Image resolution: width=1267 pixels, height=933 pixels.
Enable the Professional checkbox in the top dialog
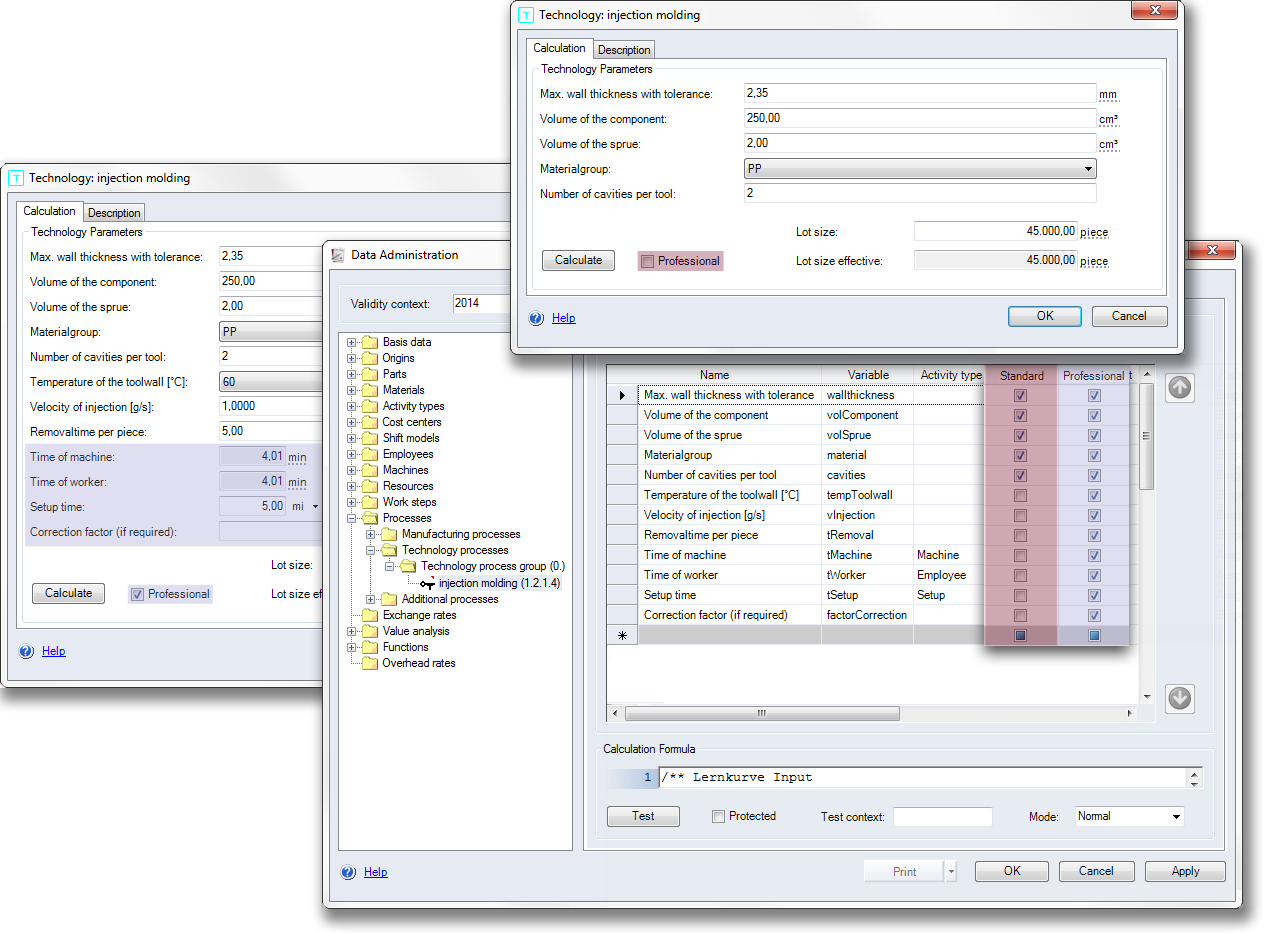tap(647, 262)
